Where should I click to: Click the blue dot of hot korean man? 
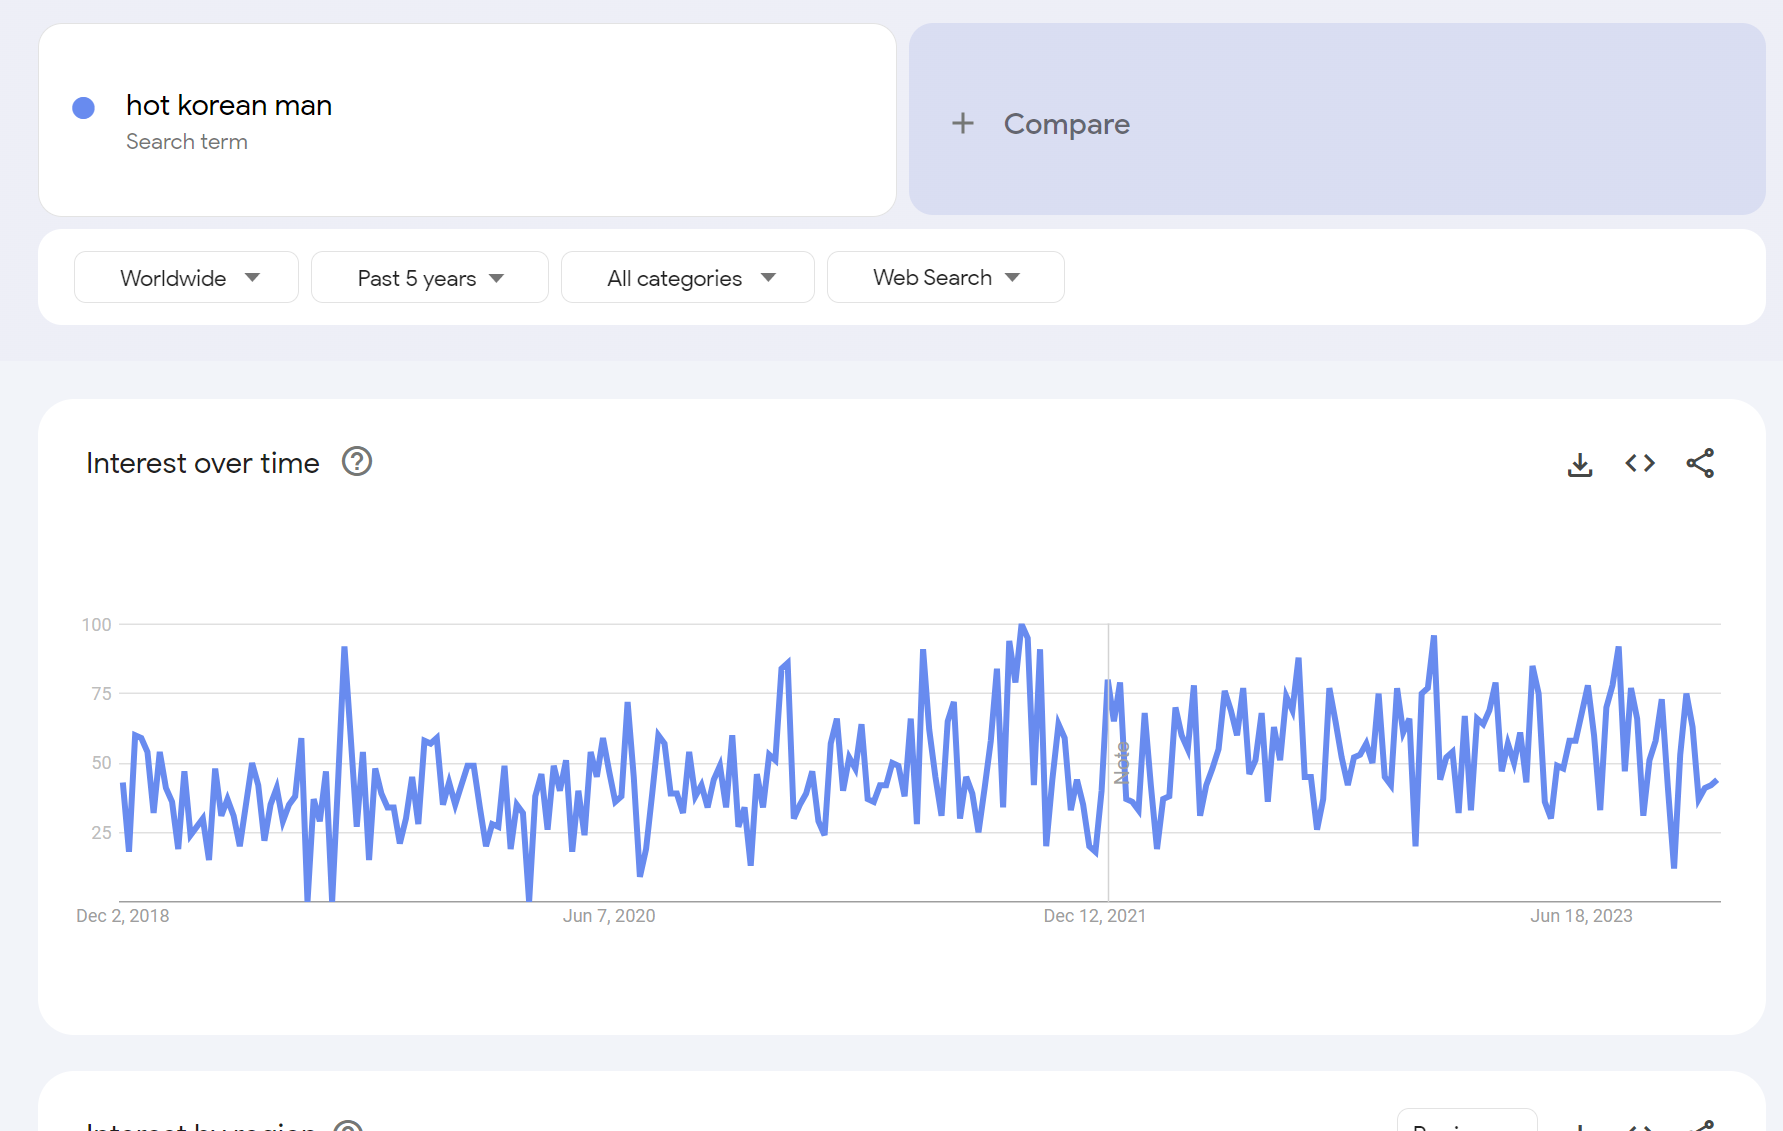pyautogui.click(x=84, y=108)
